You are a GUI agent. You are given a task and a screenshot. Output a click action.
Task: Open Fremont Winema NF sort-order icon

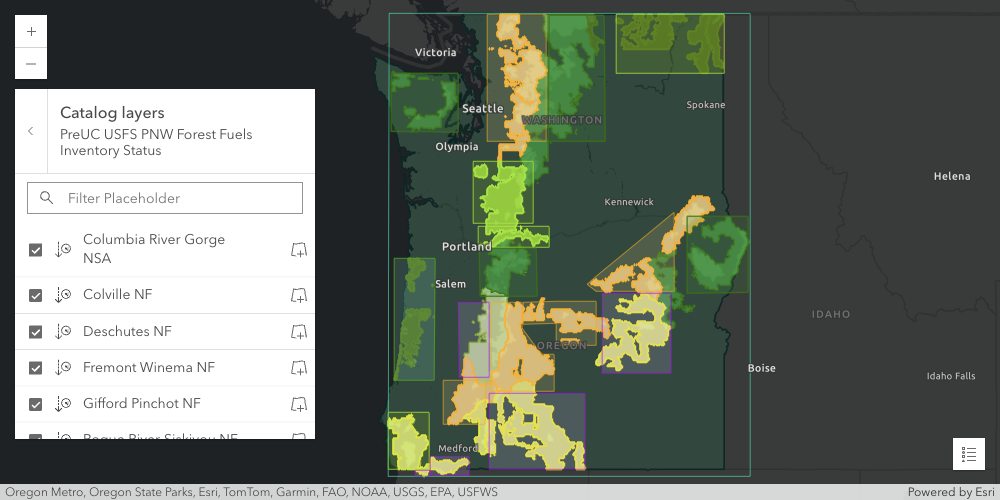coord(63,368)
